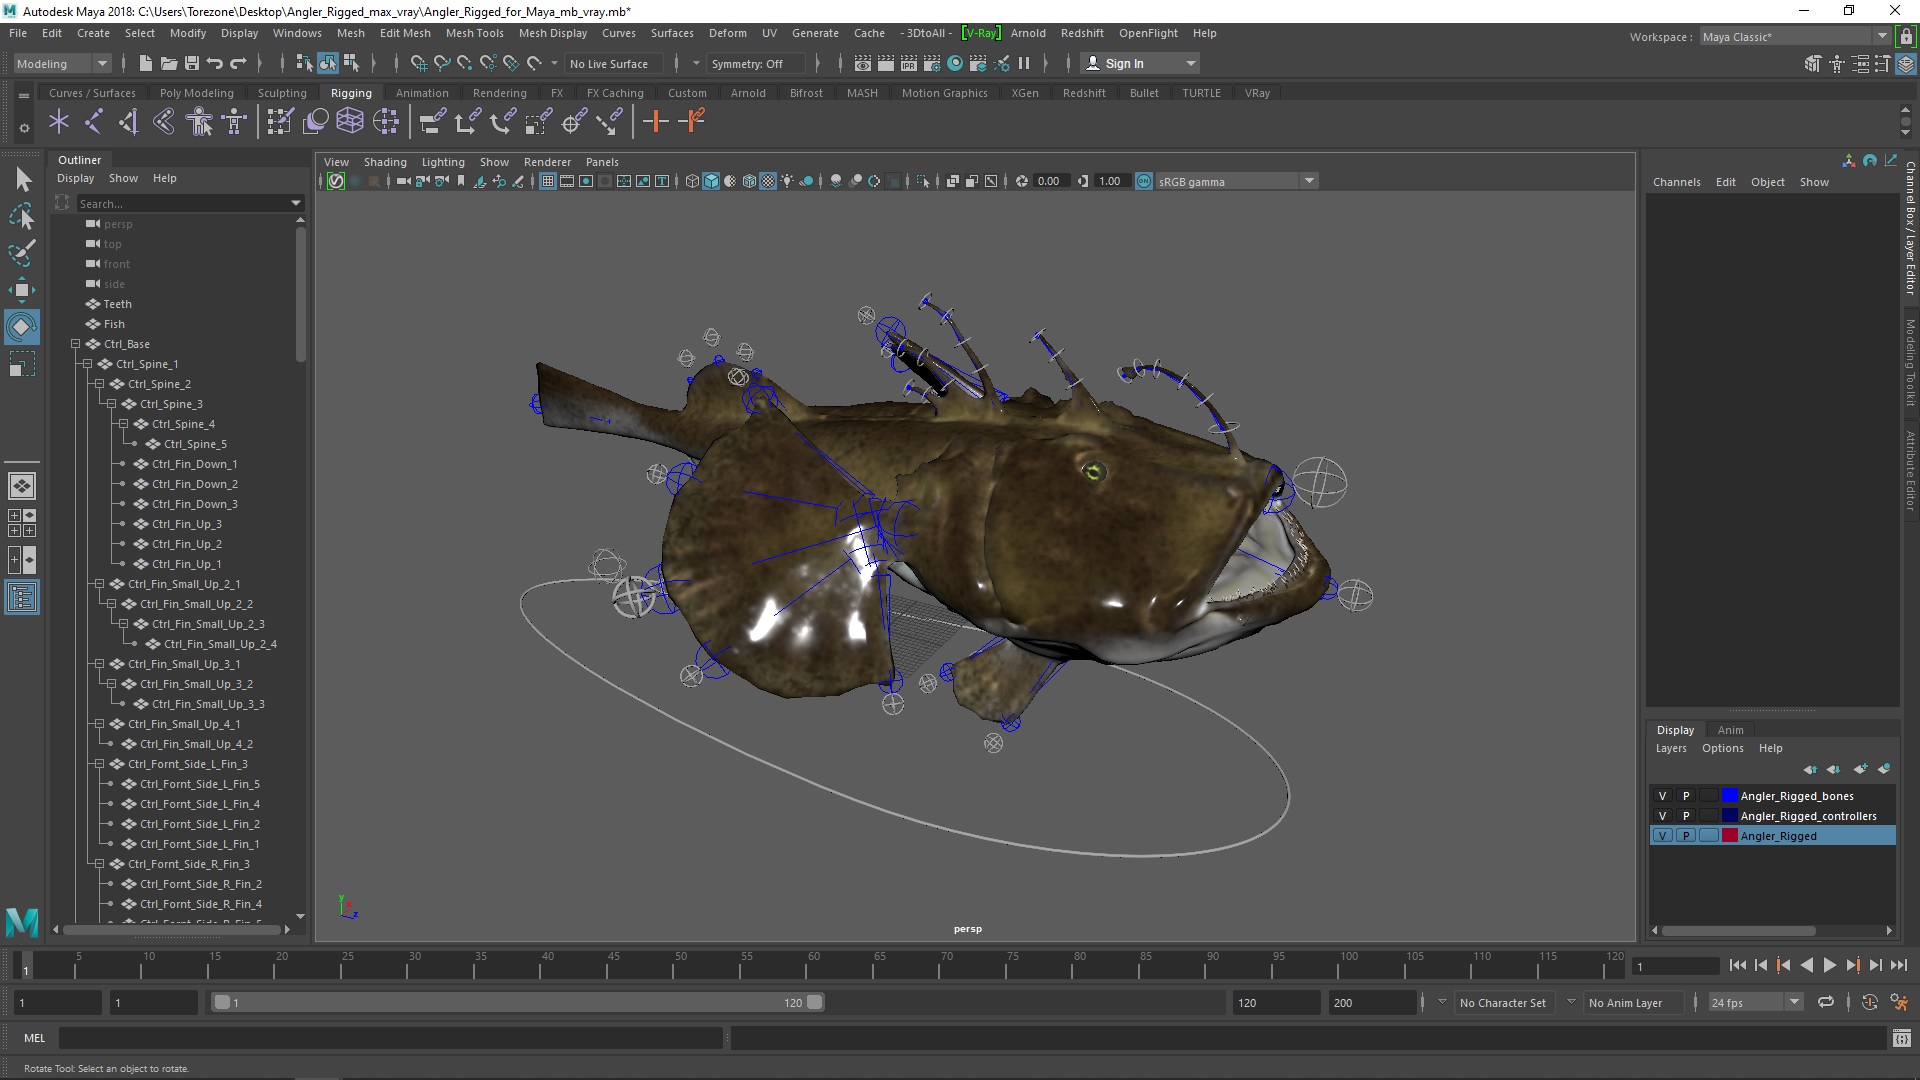
Task: Click the Create Cluster shelf icon
Action: 385,122
